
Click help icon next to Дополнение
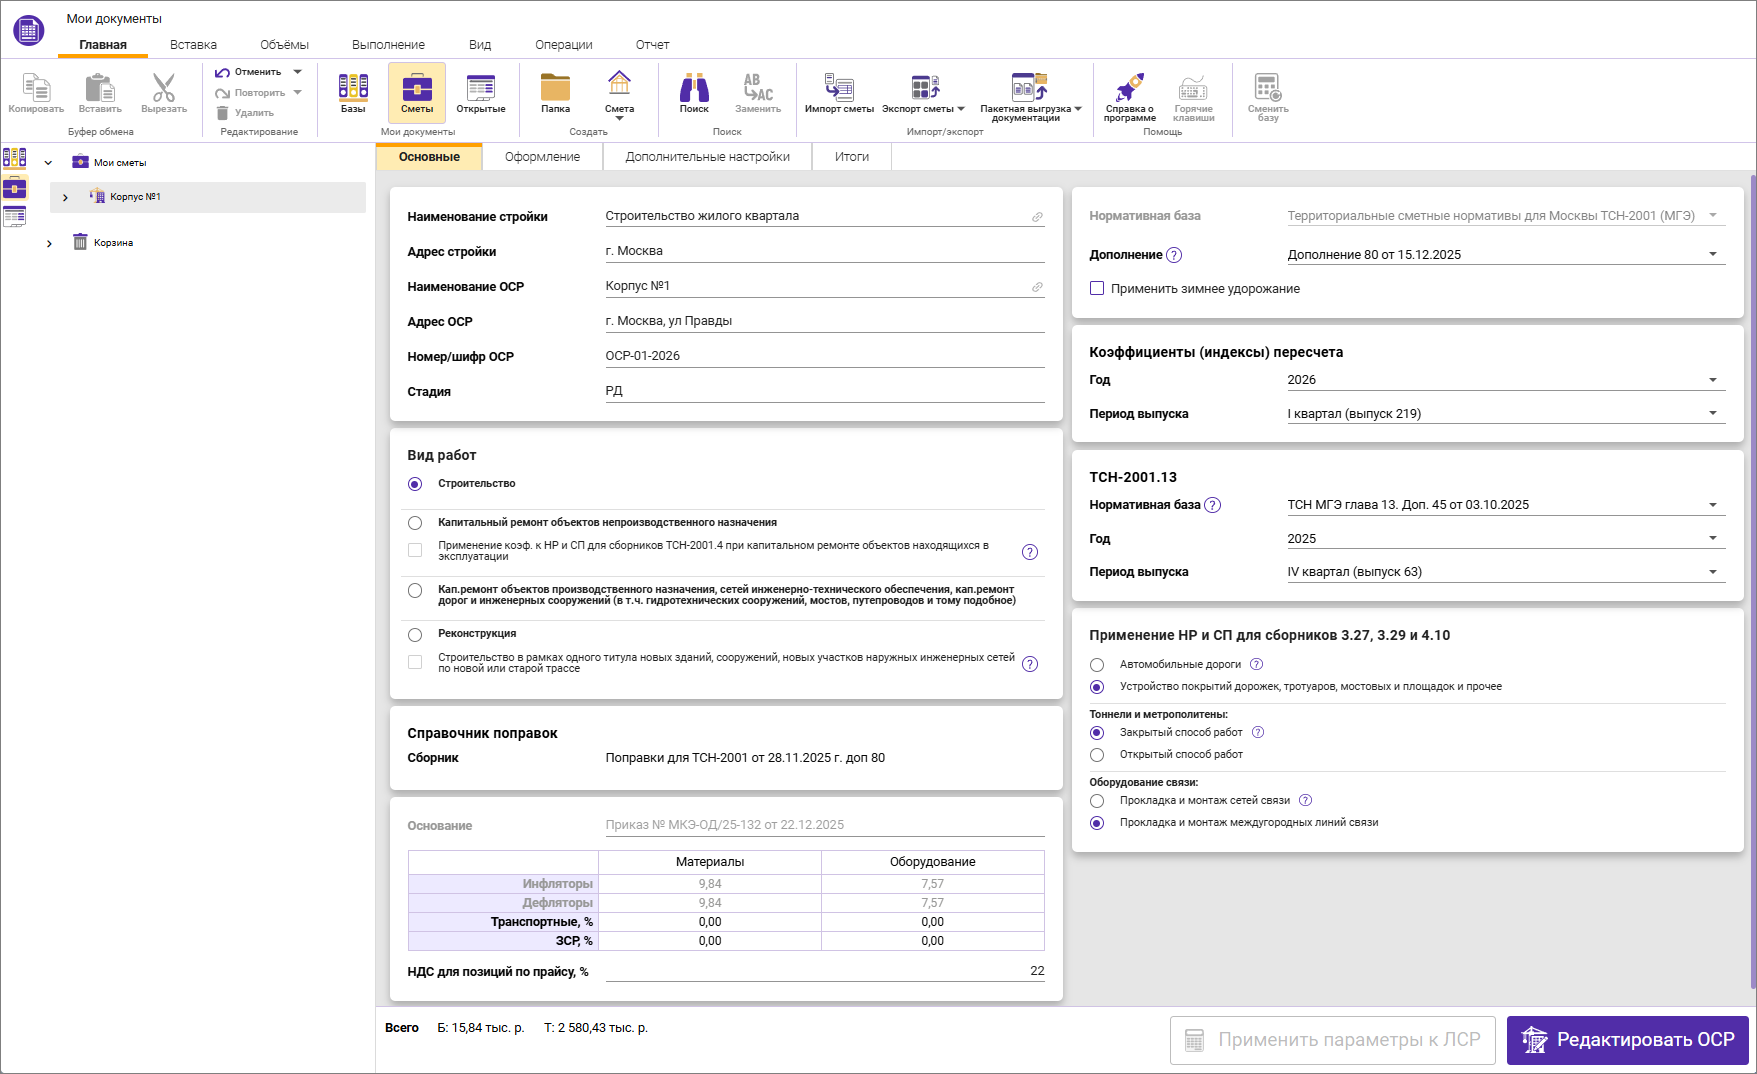click(x=1174, y=255)
